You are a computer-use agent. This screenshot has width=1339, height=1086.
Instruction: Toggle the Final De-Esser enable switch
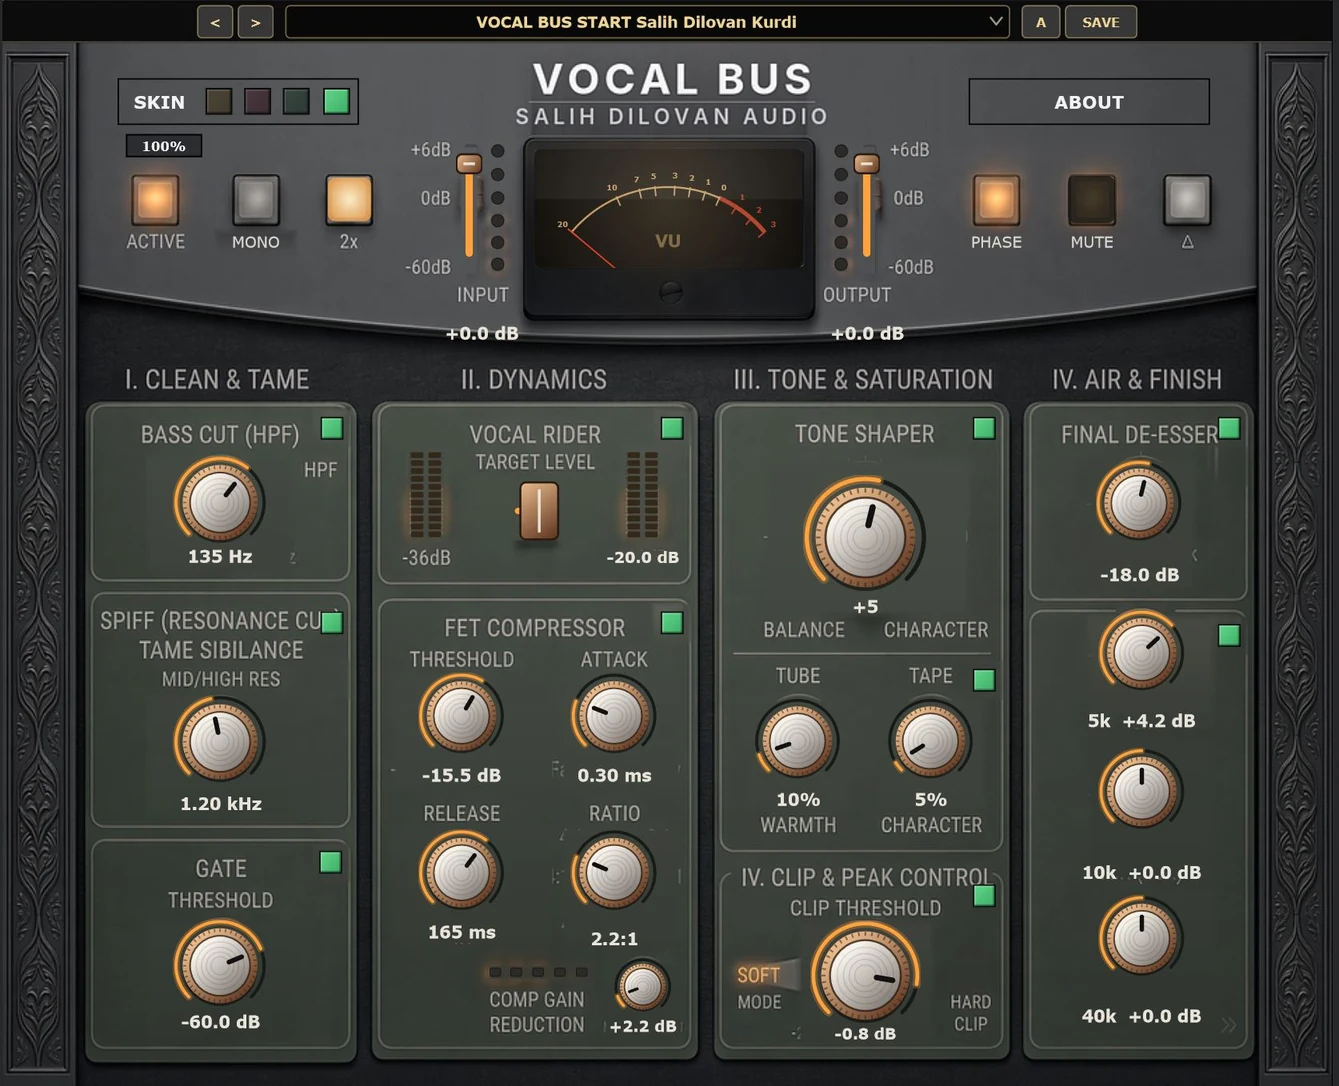(1229, 428)
